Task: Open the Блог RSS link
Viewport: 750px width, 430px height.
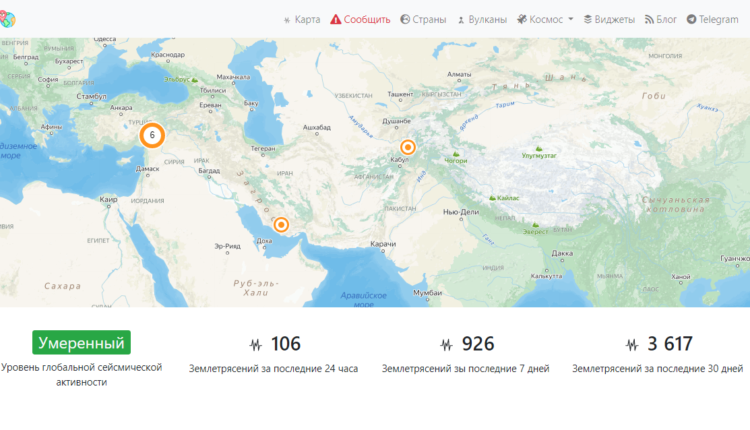Action: (661, 19)
